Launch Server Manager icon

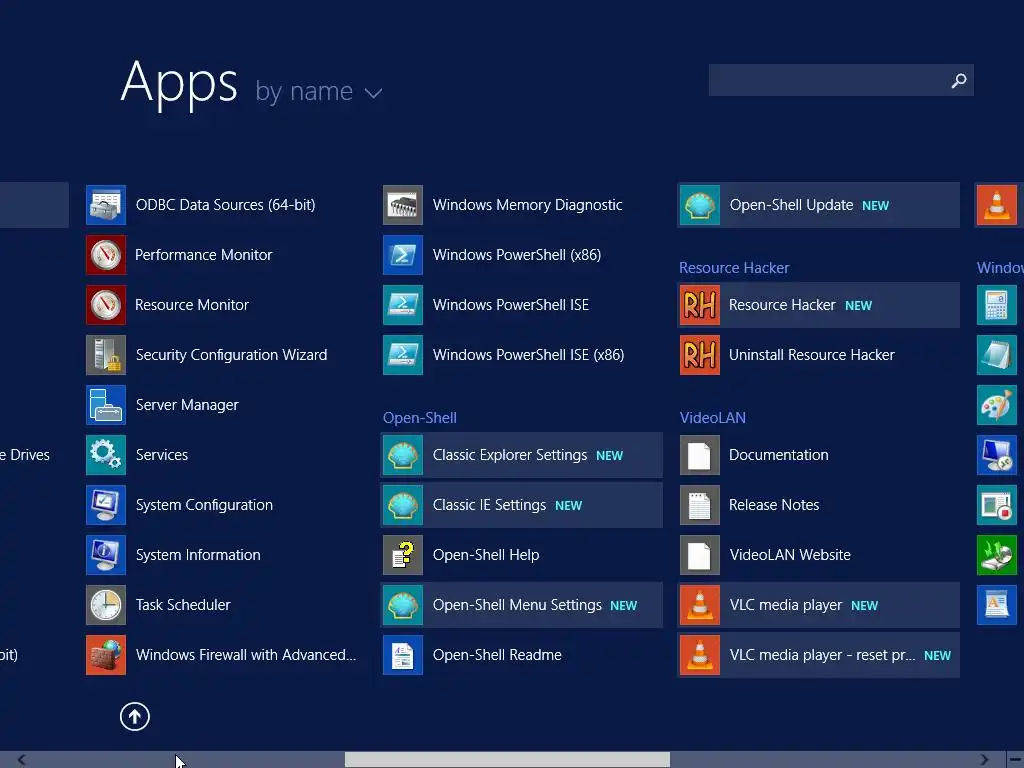pos(106,405)
